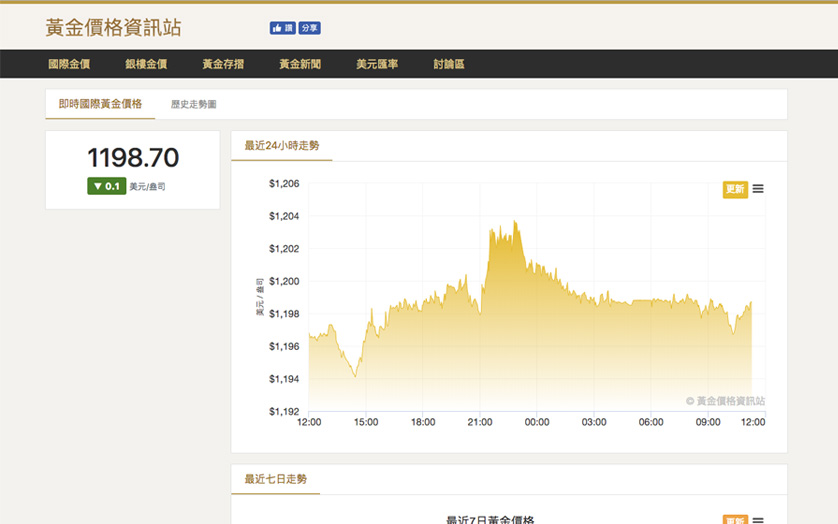The image size is (838, 524).
Task: Open the 24-hour chart hamburger menu
Action: (x=758, y=189)
